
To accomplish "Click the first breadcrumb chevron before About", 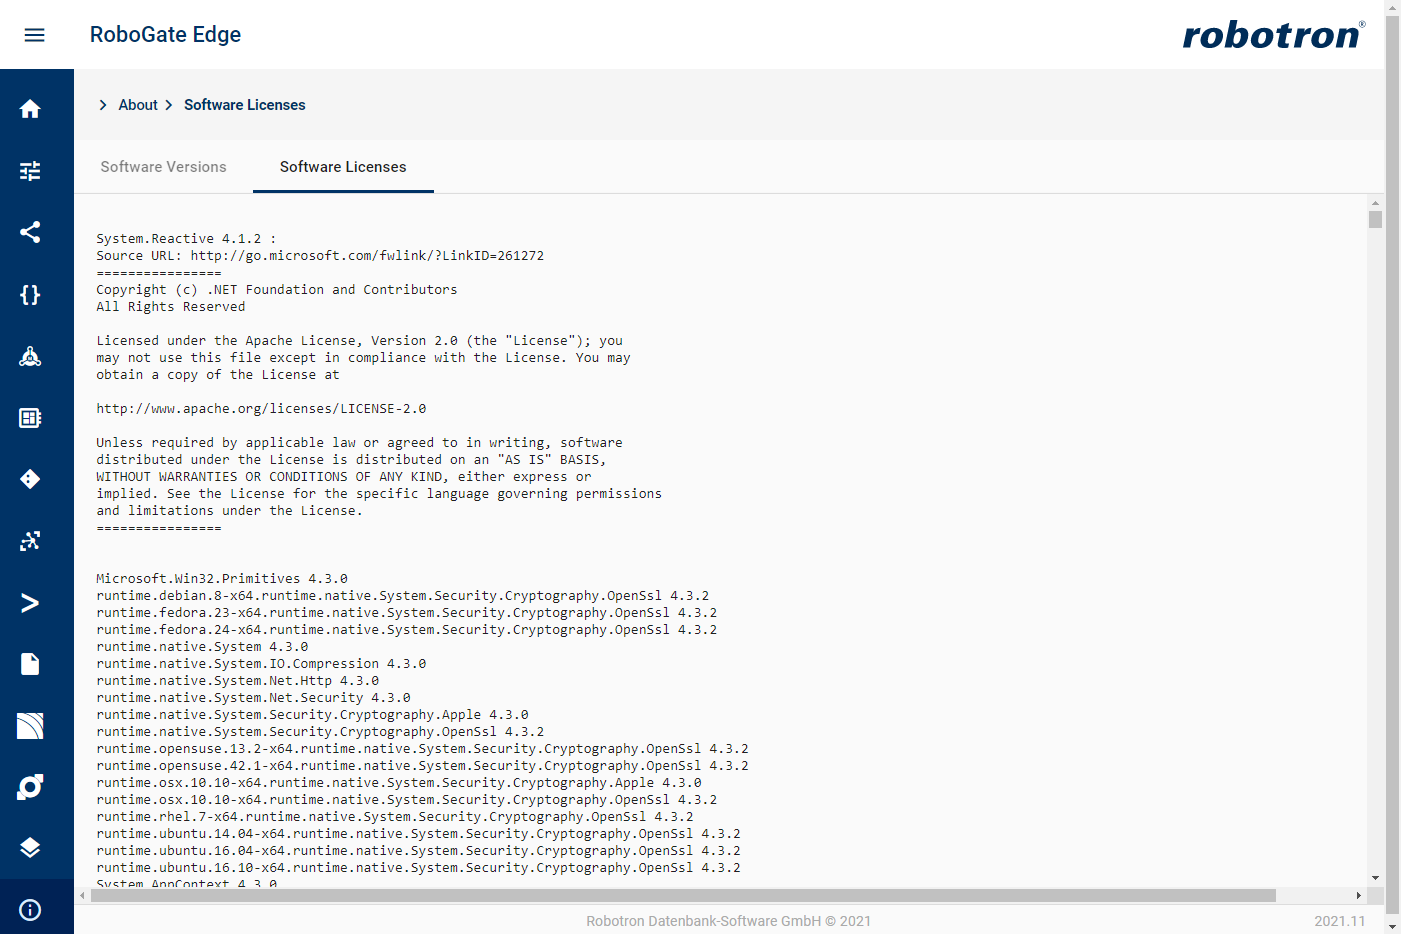I will click(103, 105).
